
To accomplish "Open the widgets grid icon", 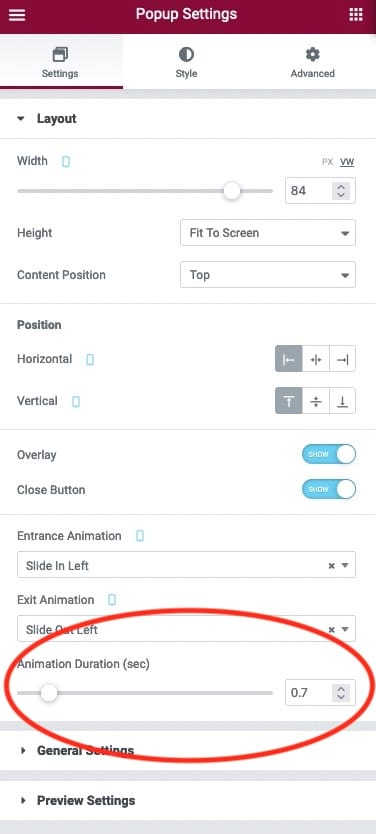I will (x=356, y=14).
